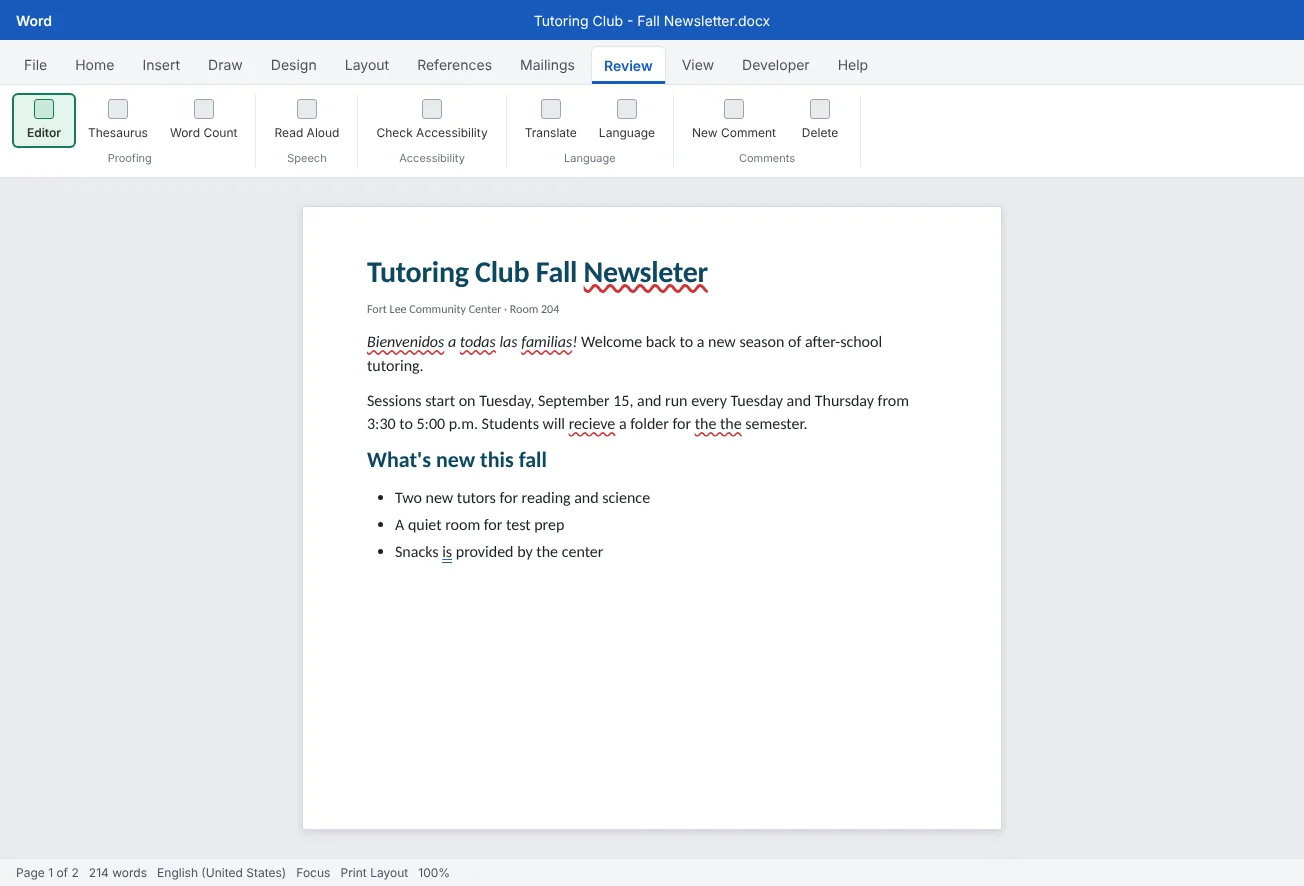Open the Editor proofing tool
The image size is (1304, 886).
(x=44, y=120)
